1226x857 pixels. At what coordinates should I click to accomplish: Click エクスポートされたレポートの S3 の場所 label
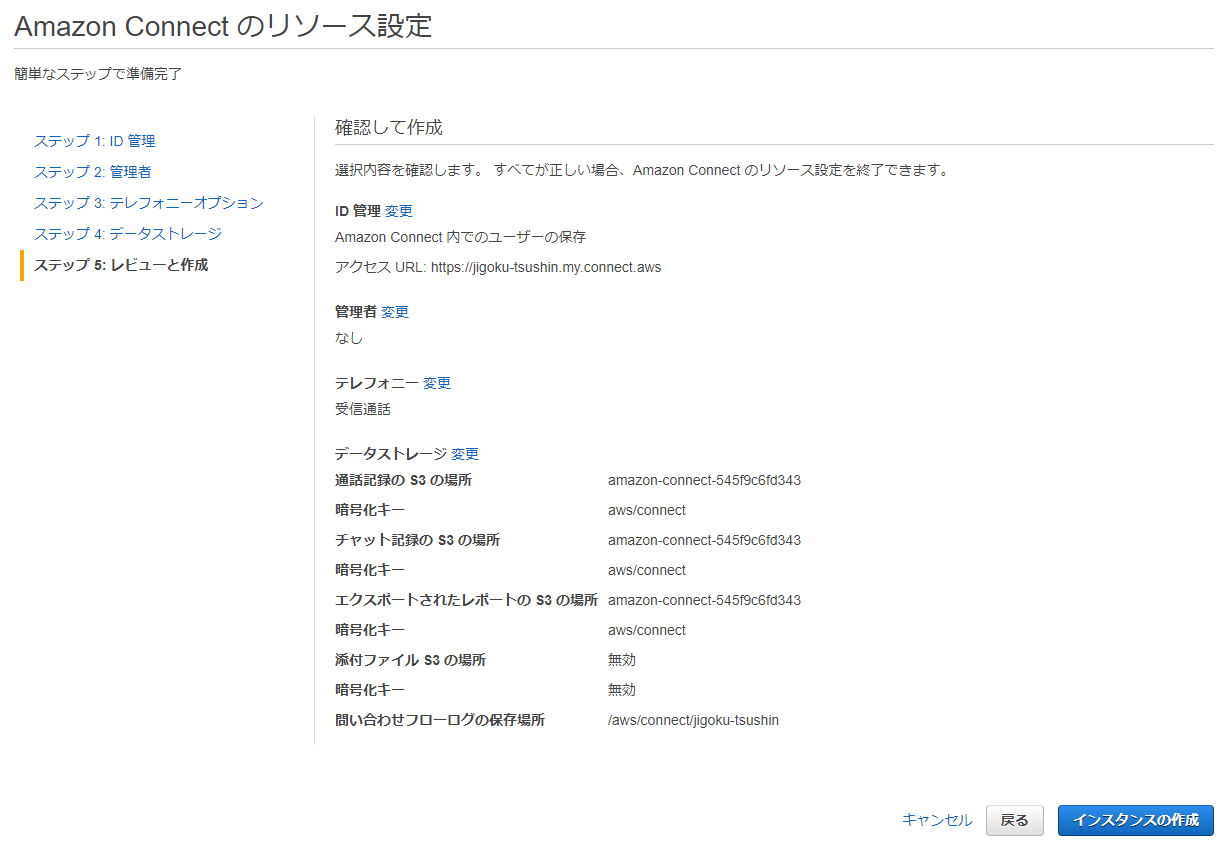point(466,600)
